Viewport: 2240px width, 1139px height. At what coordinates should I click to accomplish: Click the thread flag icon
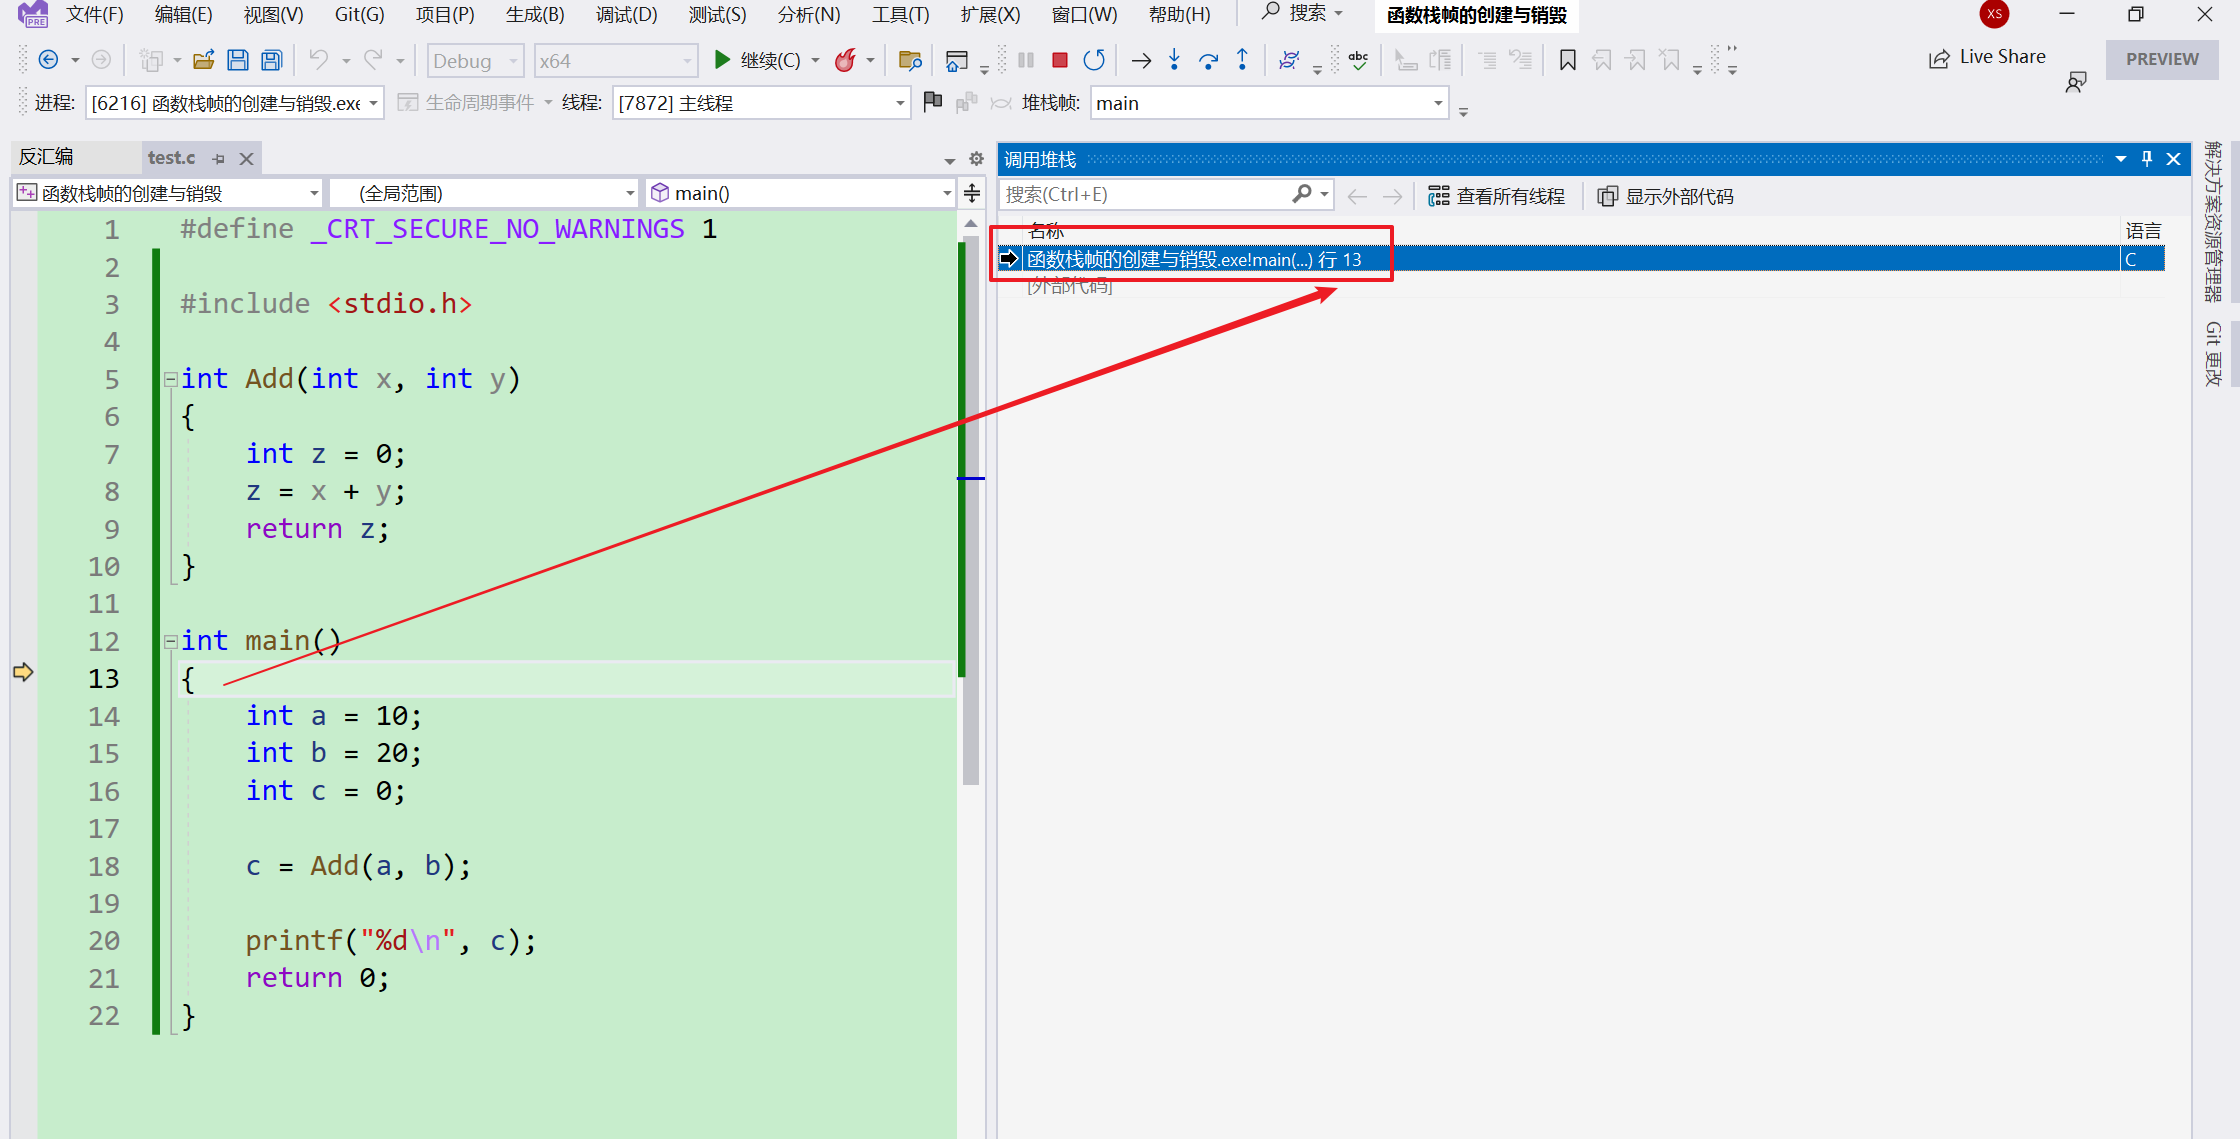tap(933, 101)
